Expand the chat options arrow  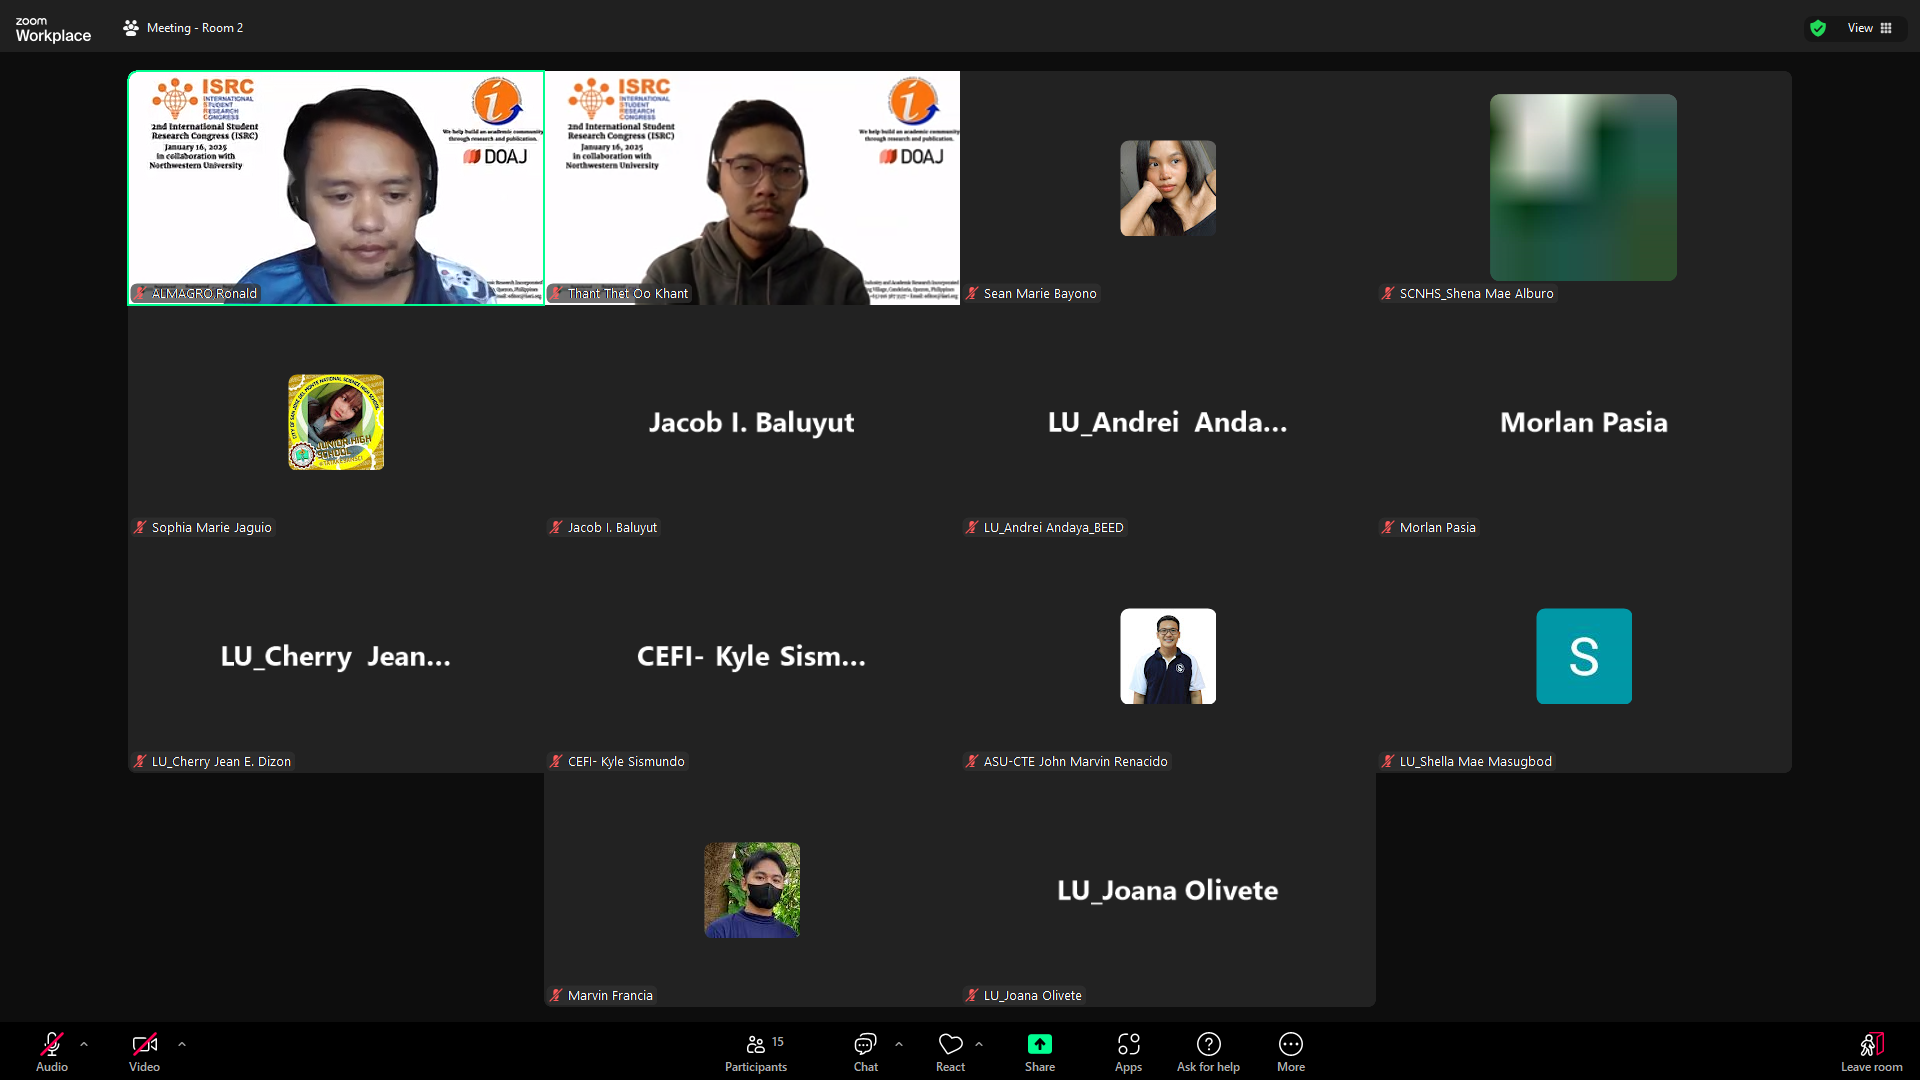(899, 1044)
